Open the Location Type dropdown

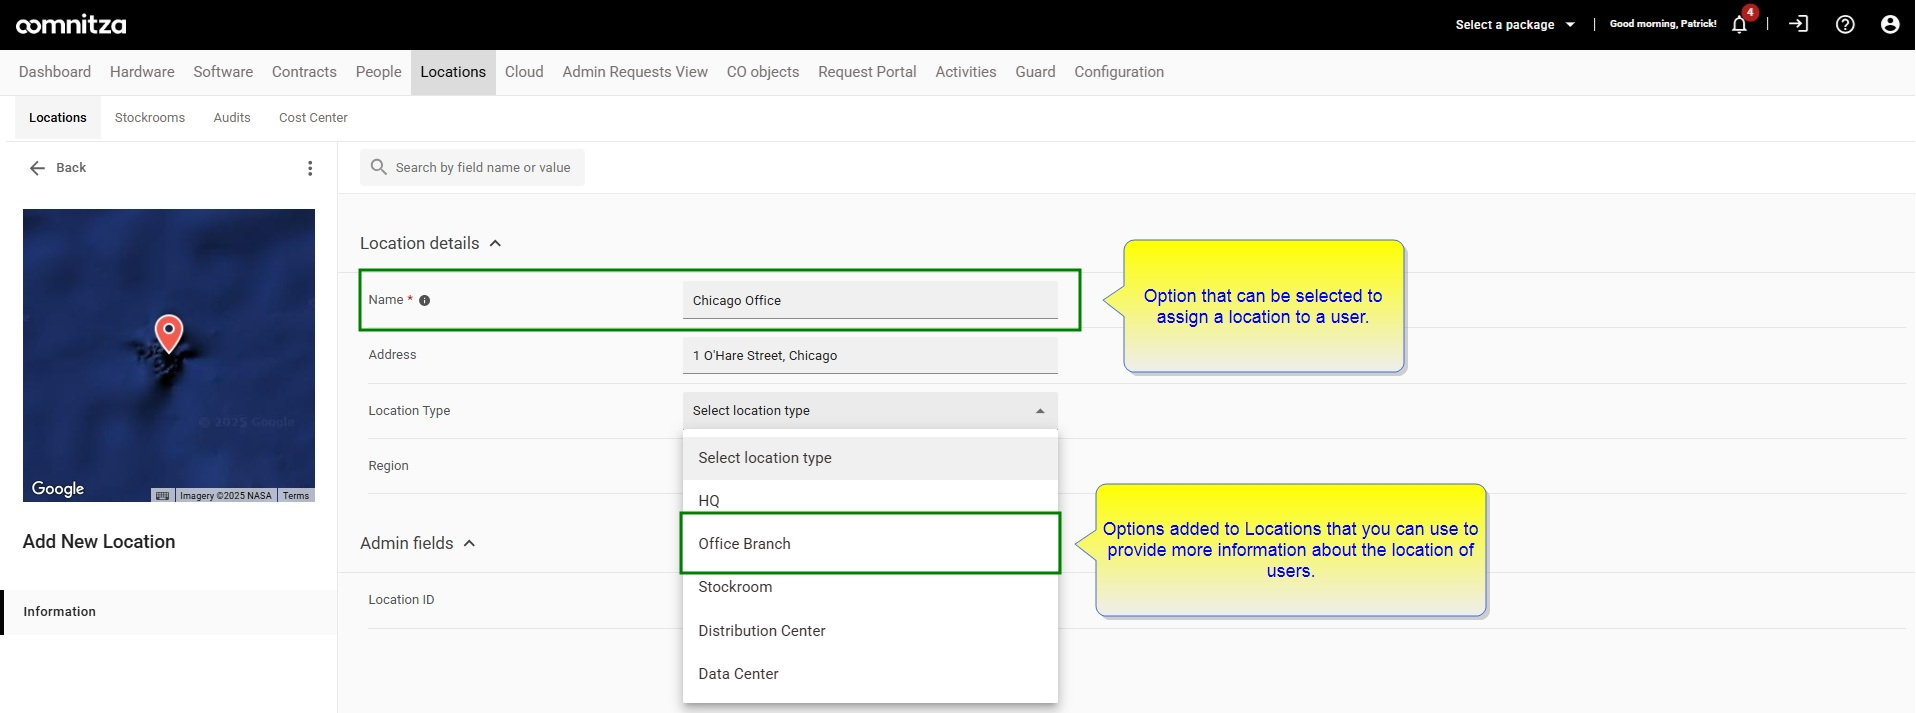pyautogui.click(x=870, y=411)
